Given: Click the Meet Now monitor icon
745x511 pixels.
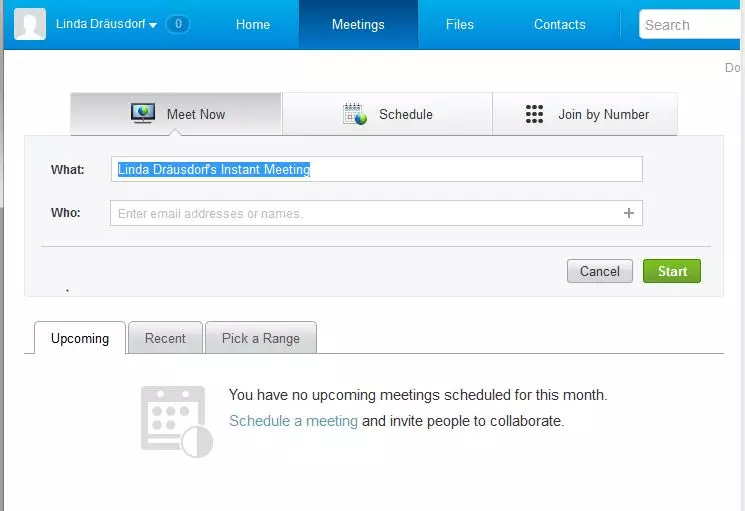Looking at the screenshot, I should 143,114.
